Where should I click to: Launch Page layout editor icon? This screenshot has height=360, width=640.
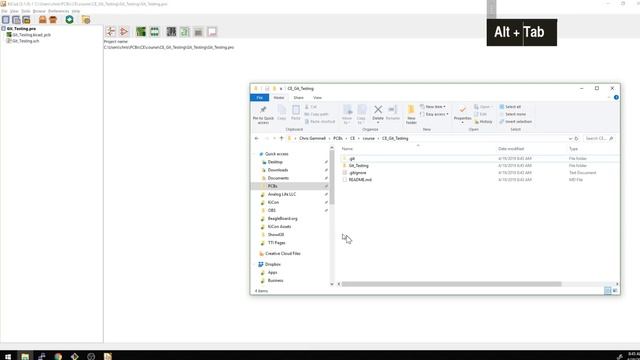(x=212, y=31)
